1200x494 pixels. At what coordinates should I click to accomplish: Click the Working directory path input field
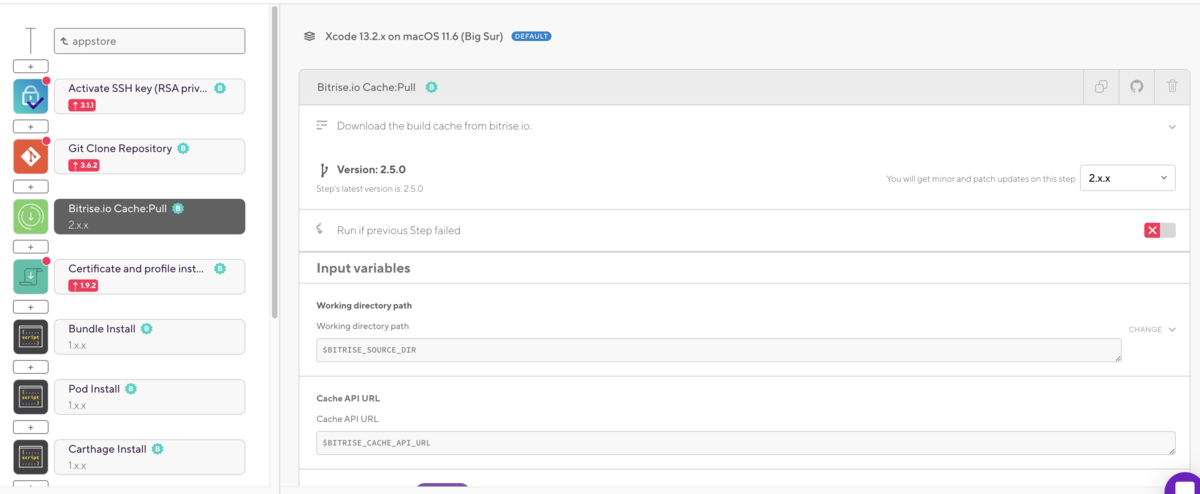(x=719, y=350)
